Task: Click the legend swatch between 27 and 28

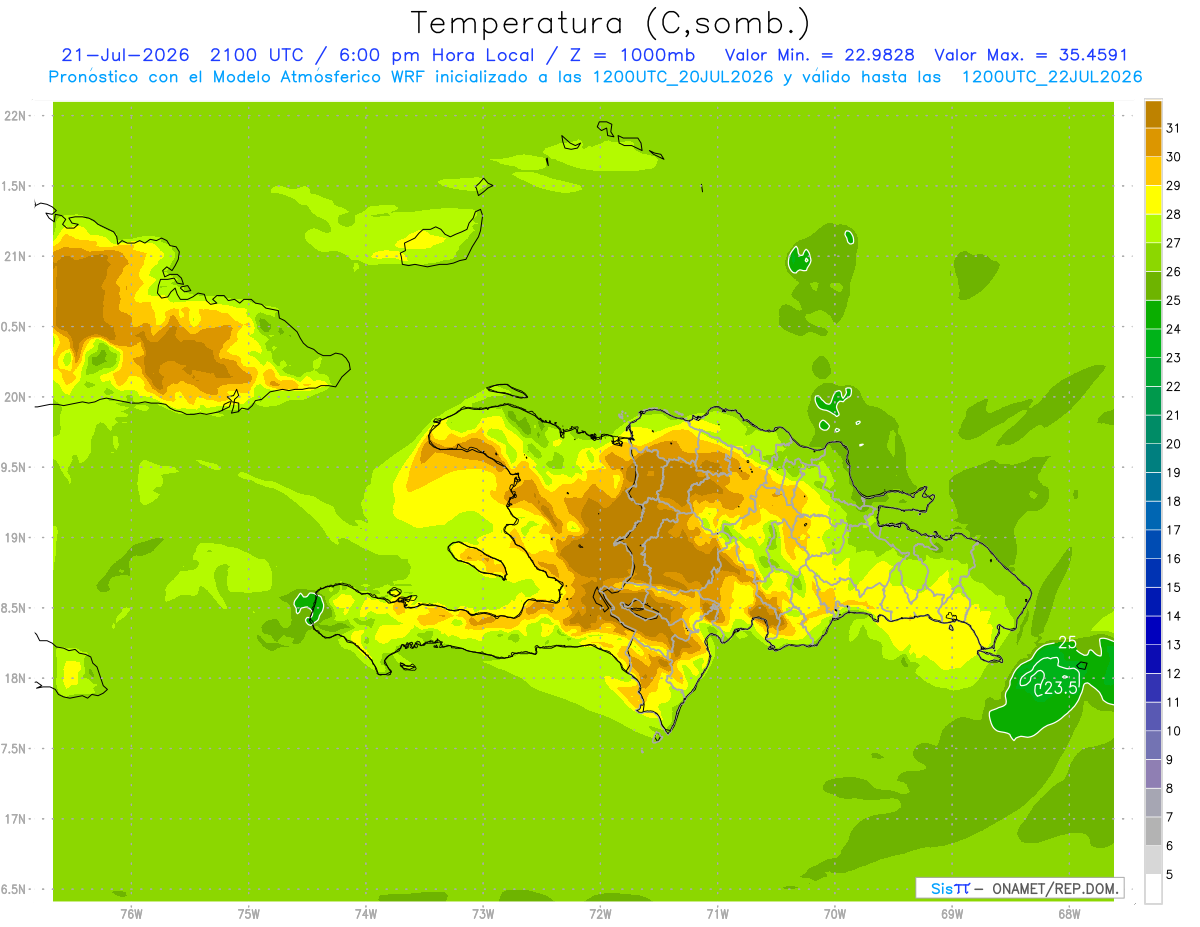Action: point(1153,228)
